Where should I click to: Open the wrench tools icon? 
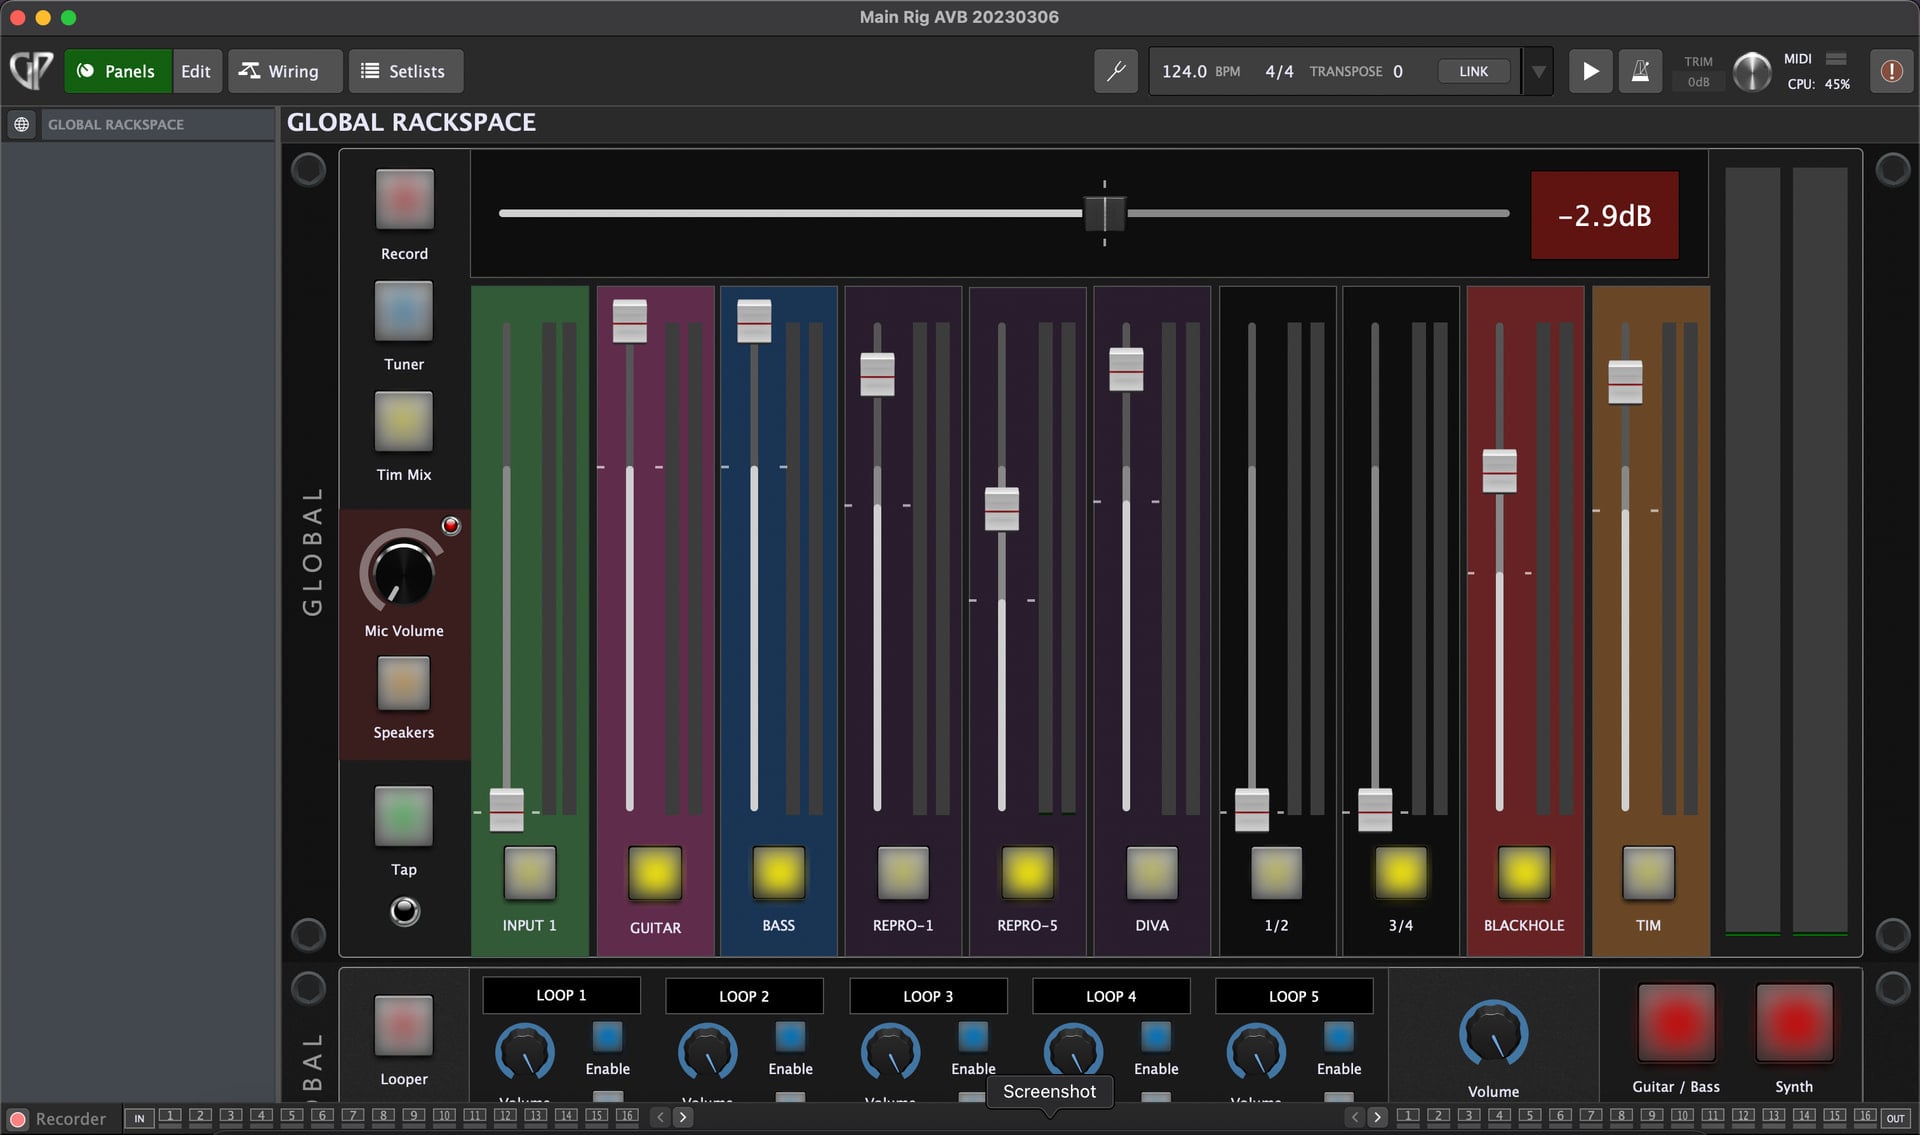pos(1116,71)
